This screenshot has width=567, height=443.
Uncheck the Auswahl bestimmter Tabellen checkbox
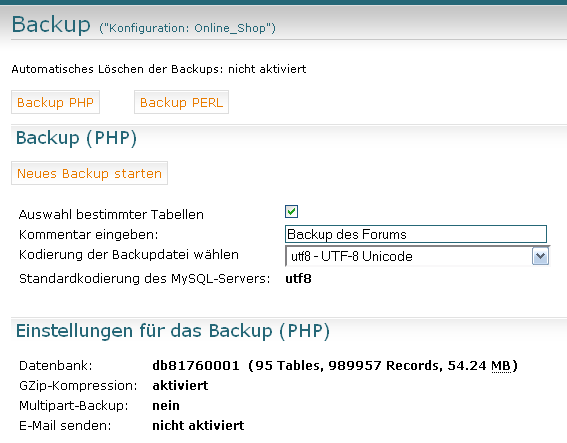coord(291,212)
